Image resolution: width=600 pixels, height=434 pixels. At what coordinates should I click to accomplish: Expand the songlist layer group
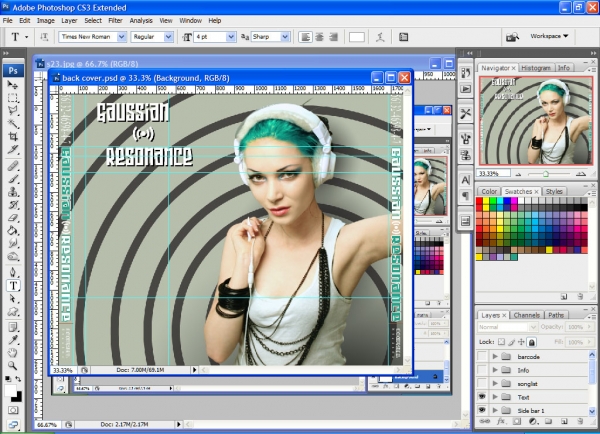pos(495,383)
